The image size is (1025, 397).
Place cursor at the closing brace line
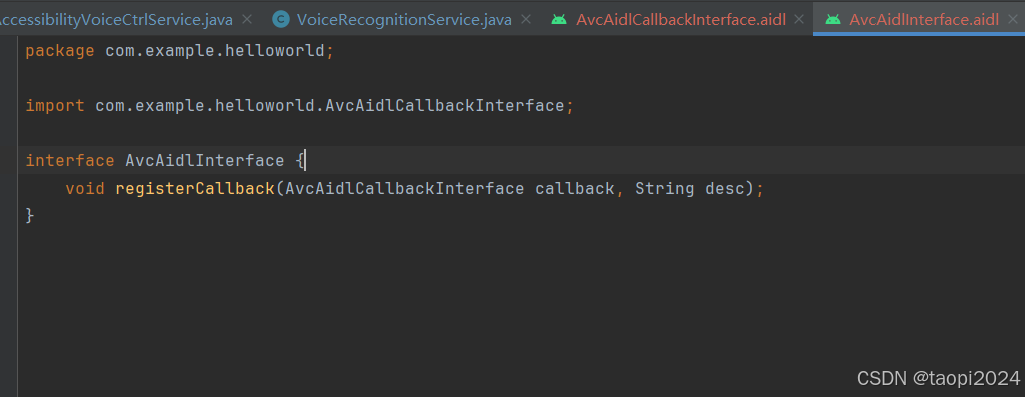[x=29, y=215]
